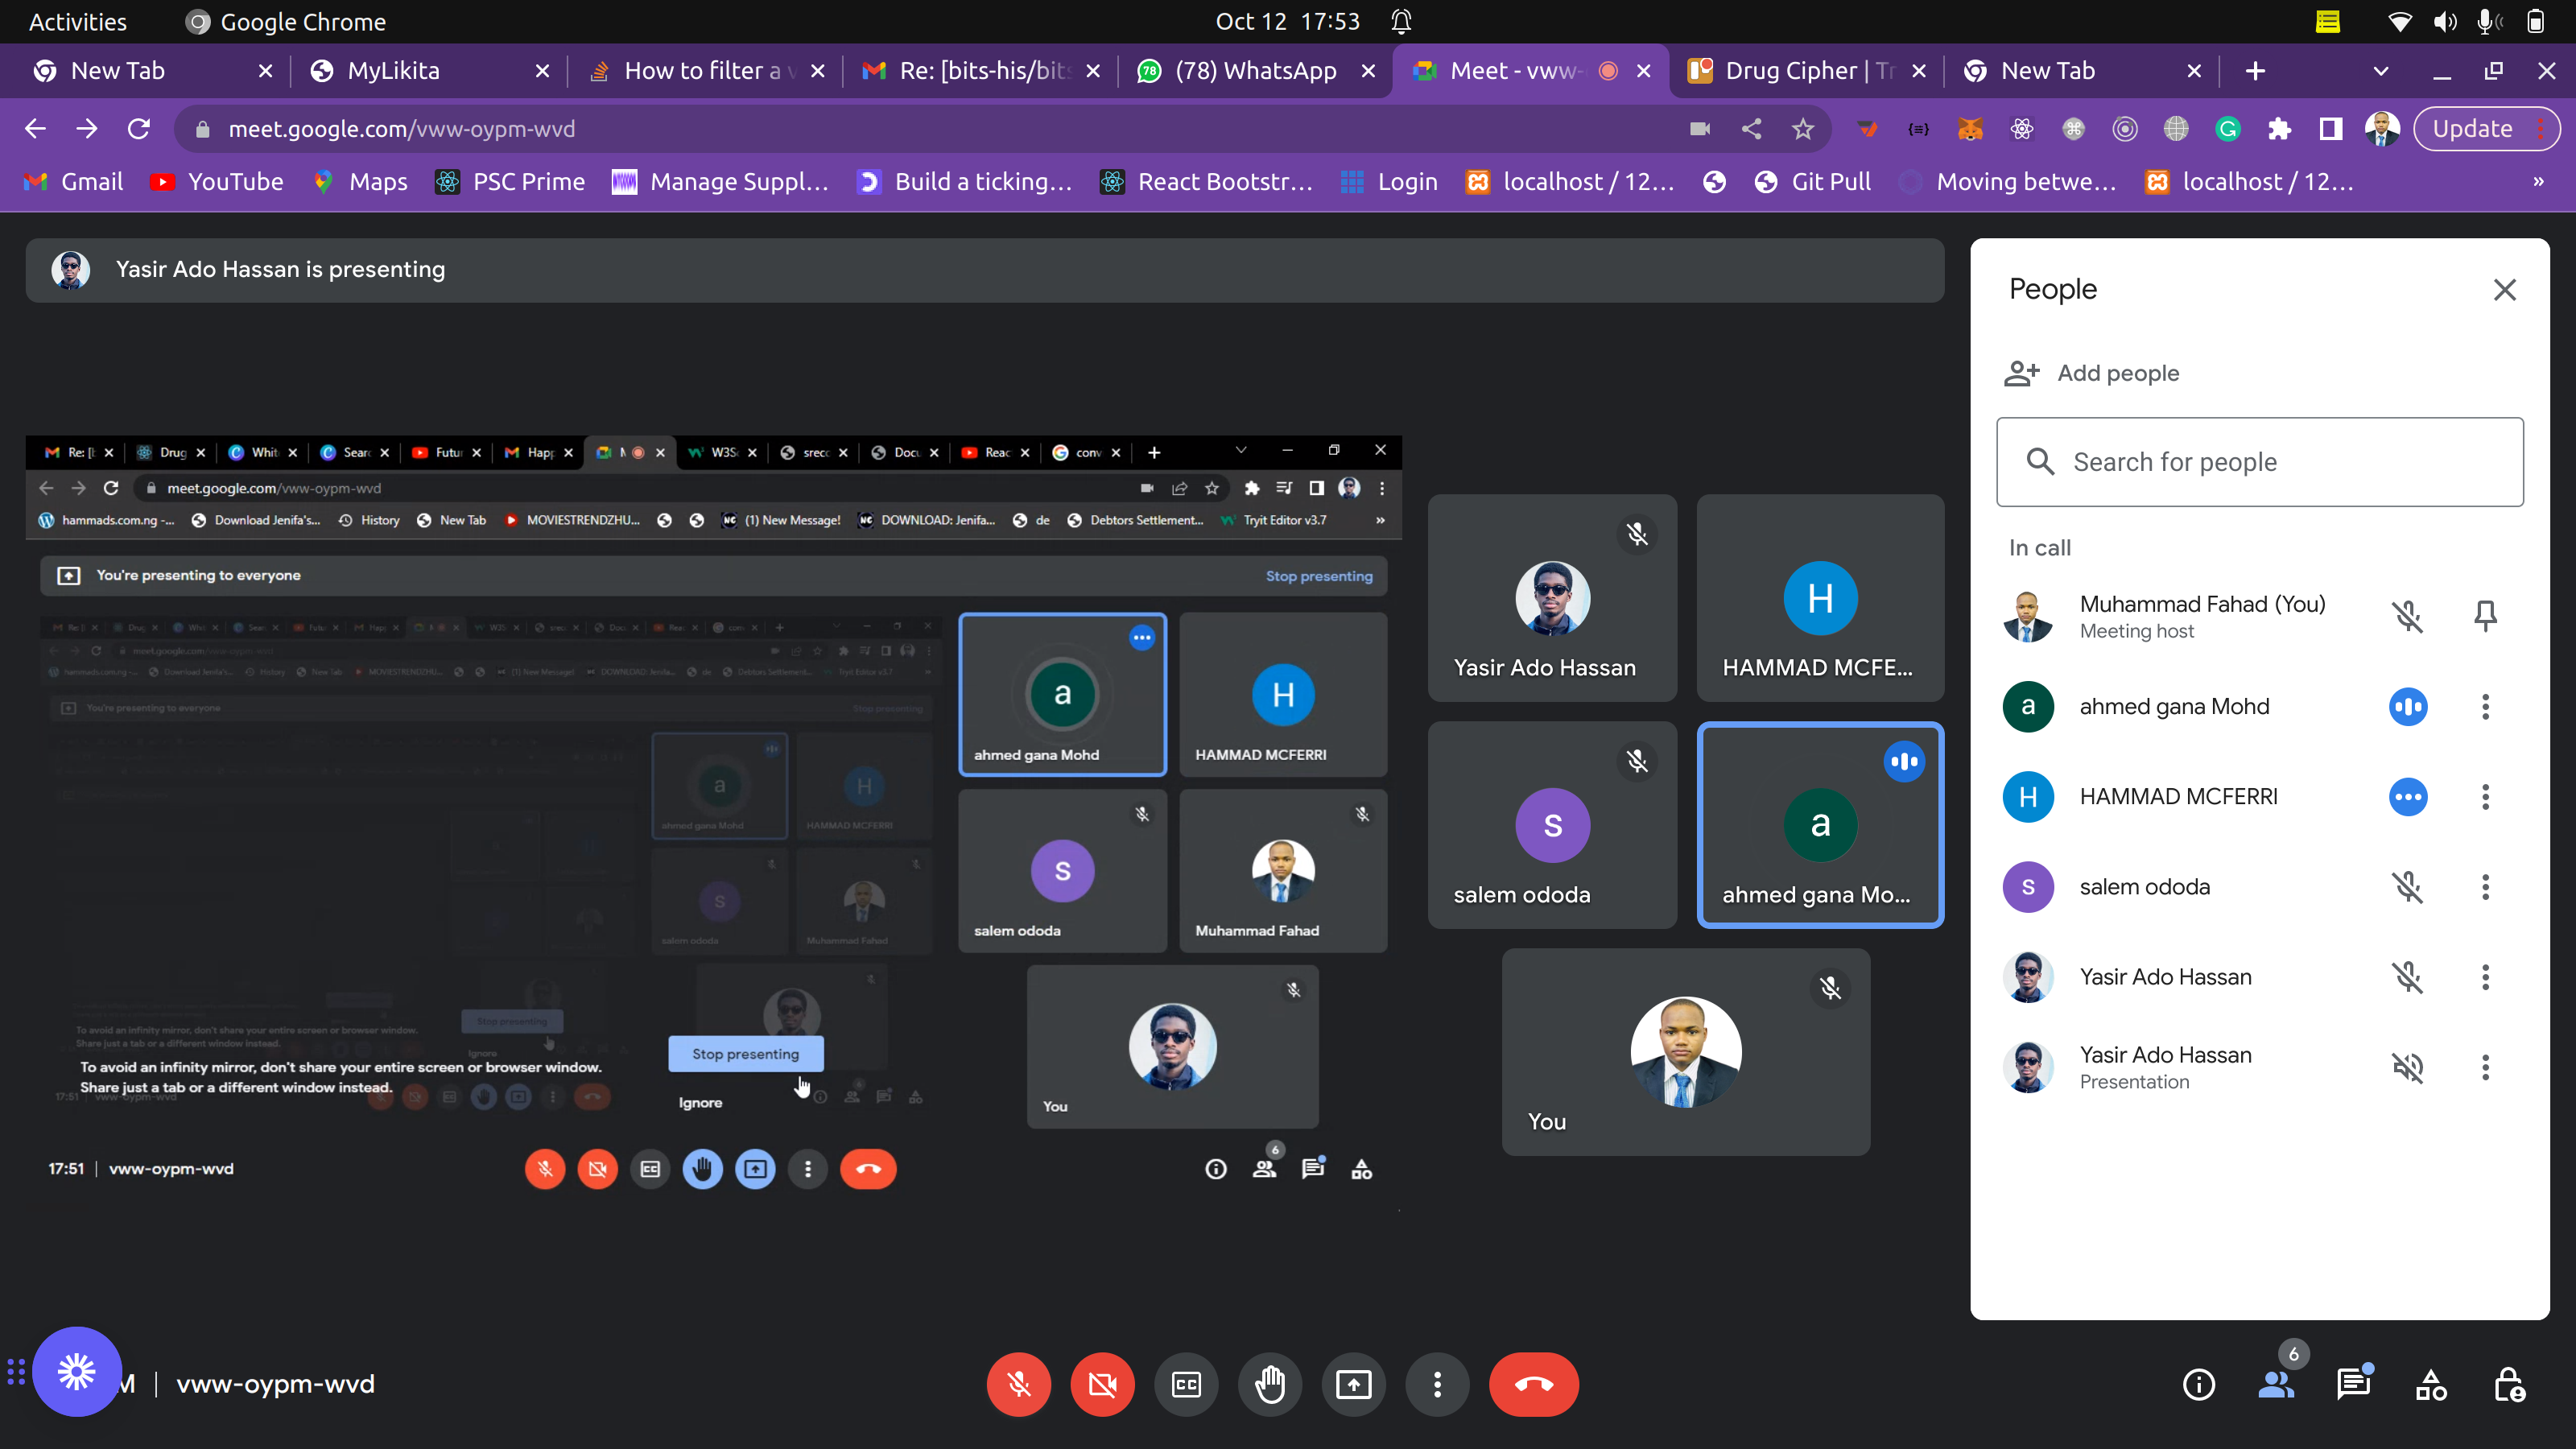Viewport: 2576px width, 1449px height.
Task: Toggle closed captions CC button
Action: point(1186,1384)
